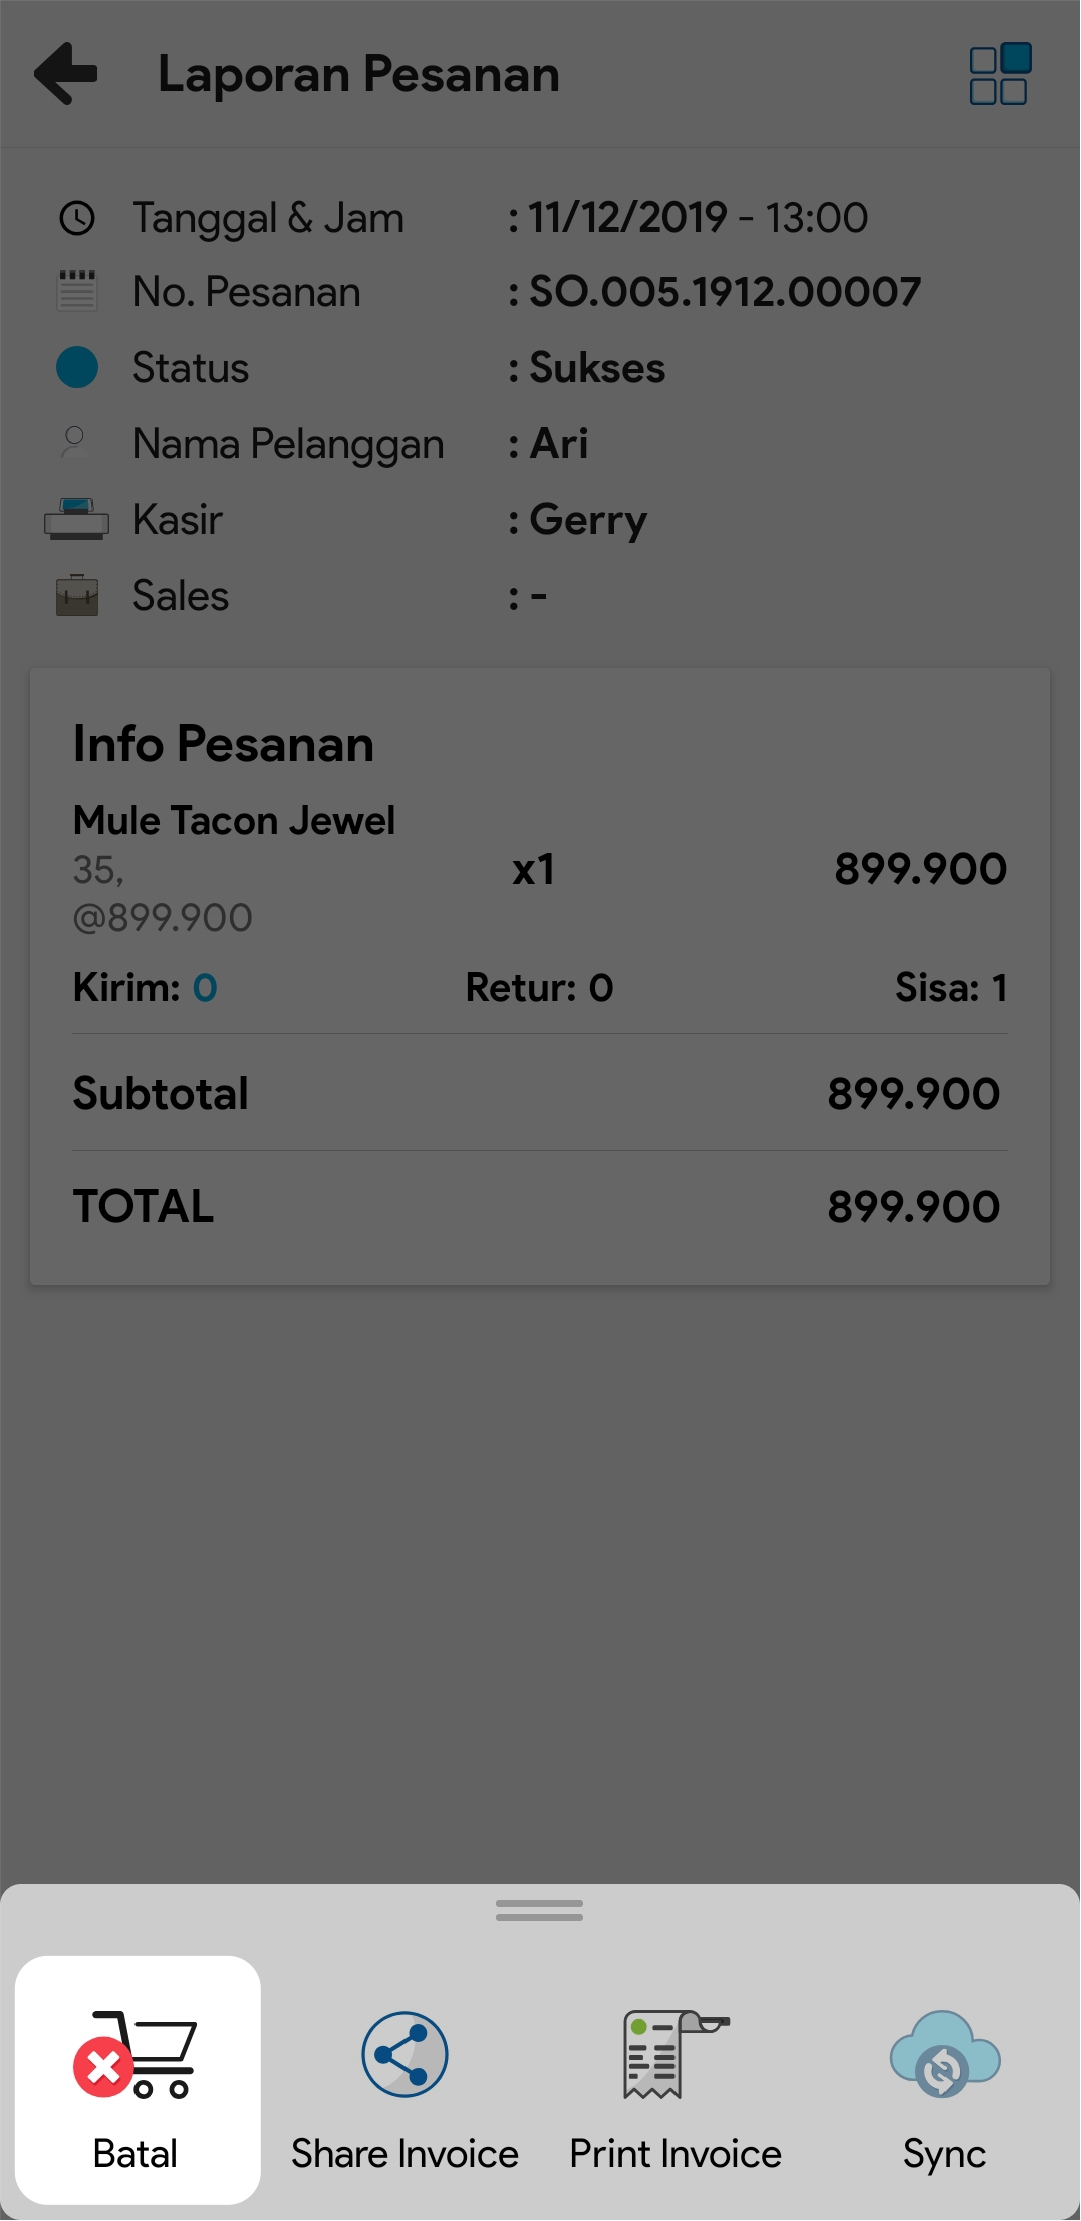Click the person icon beside Nama Pelanggan

pyautogui.click(x=75, y=442)
